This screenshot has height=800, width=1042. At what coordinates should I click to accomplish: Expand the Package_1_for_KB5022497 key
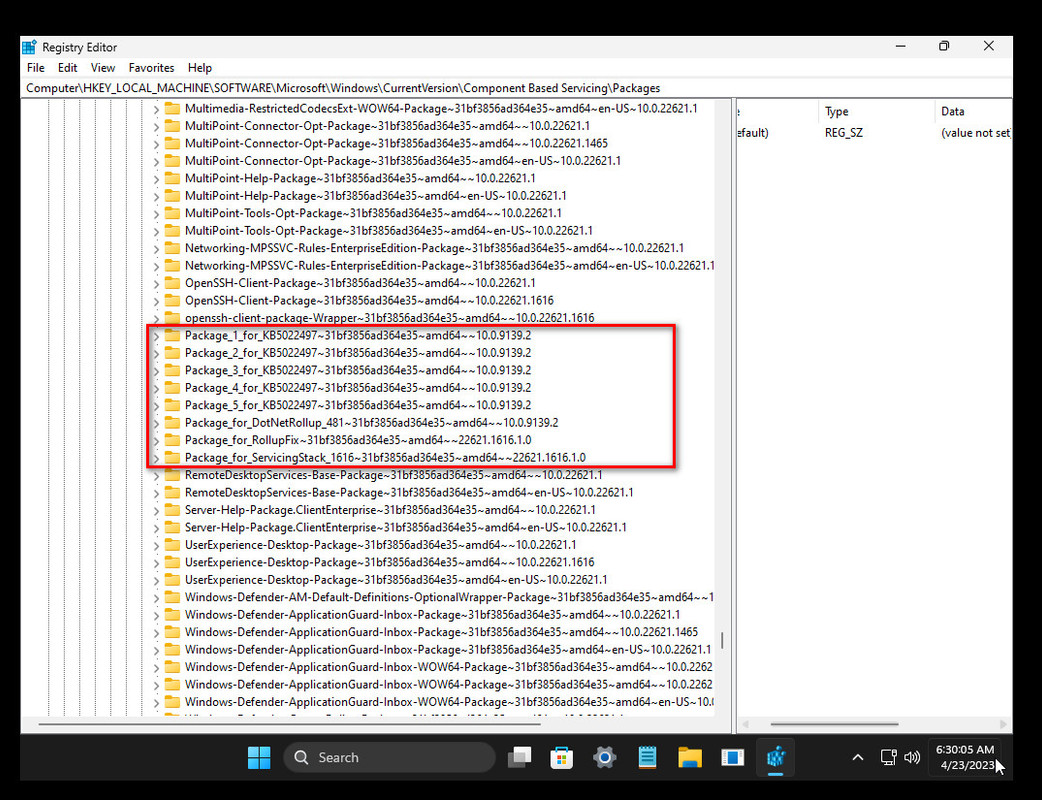[x=156, y=336]
